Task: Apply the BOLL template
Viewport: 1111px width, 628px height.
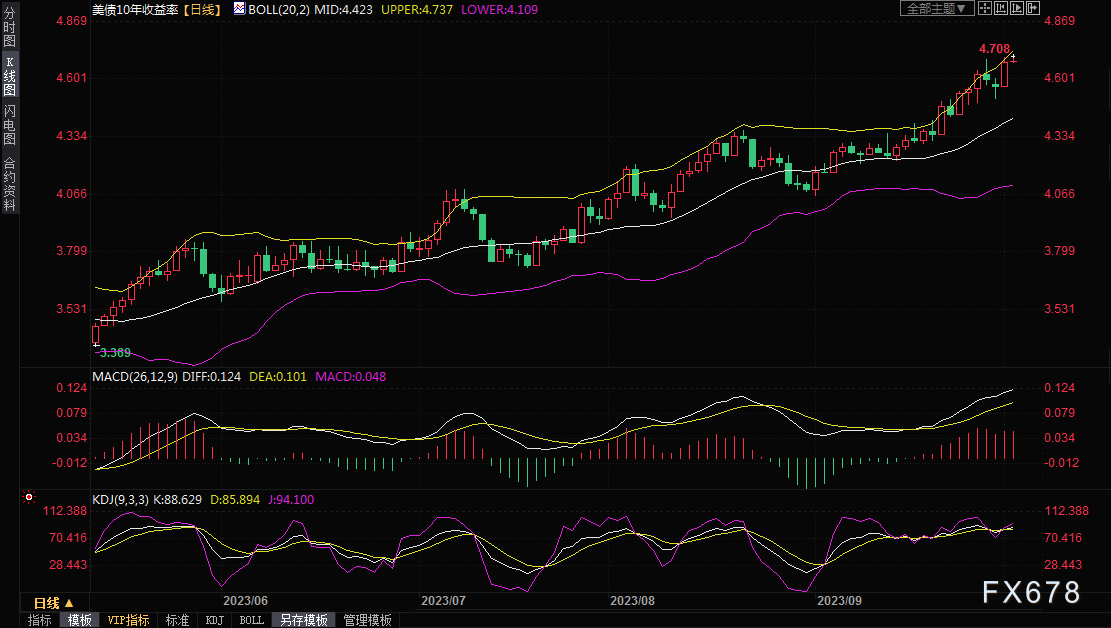Action: tap(252, 620)
